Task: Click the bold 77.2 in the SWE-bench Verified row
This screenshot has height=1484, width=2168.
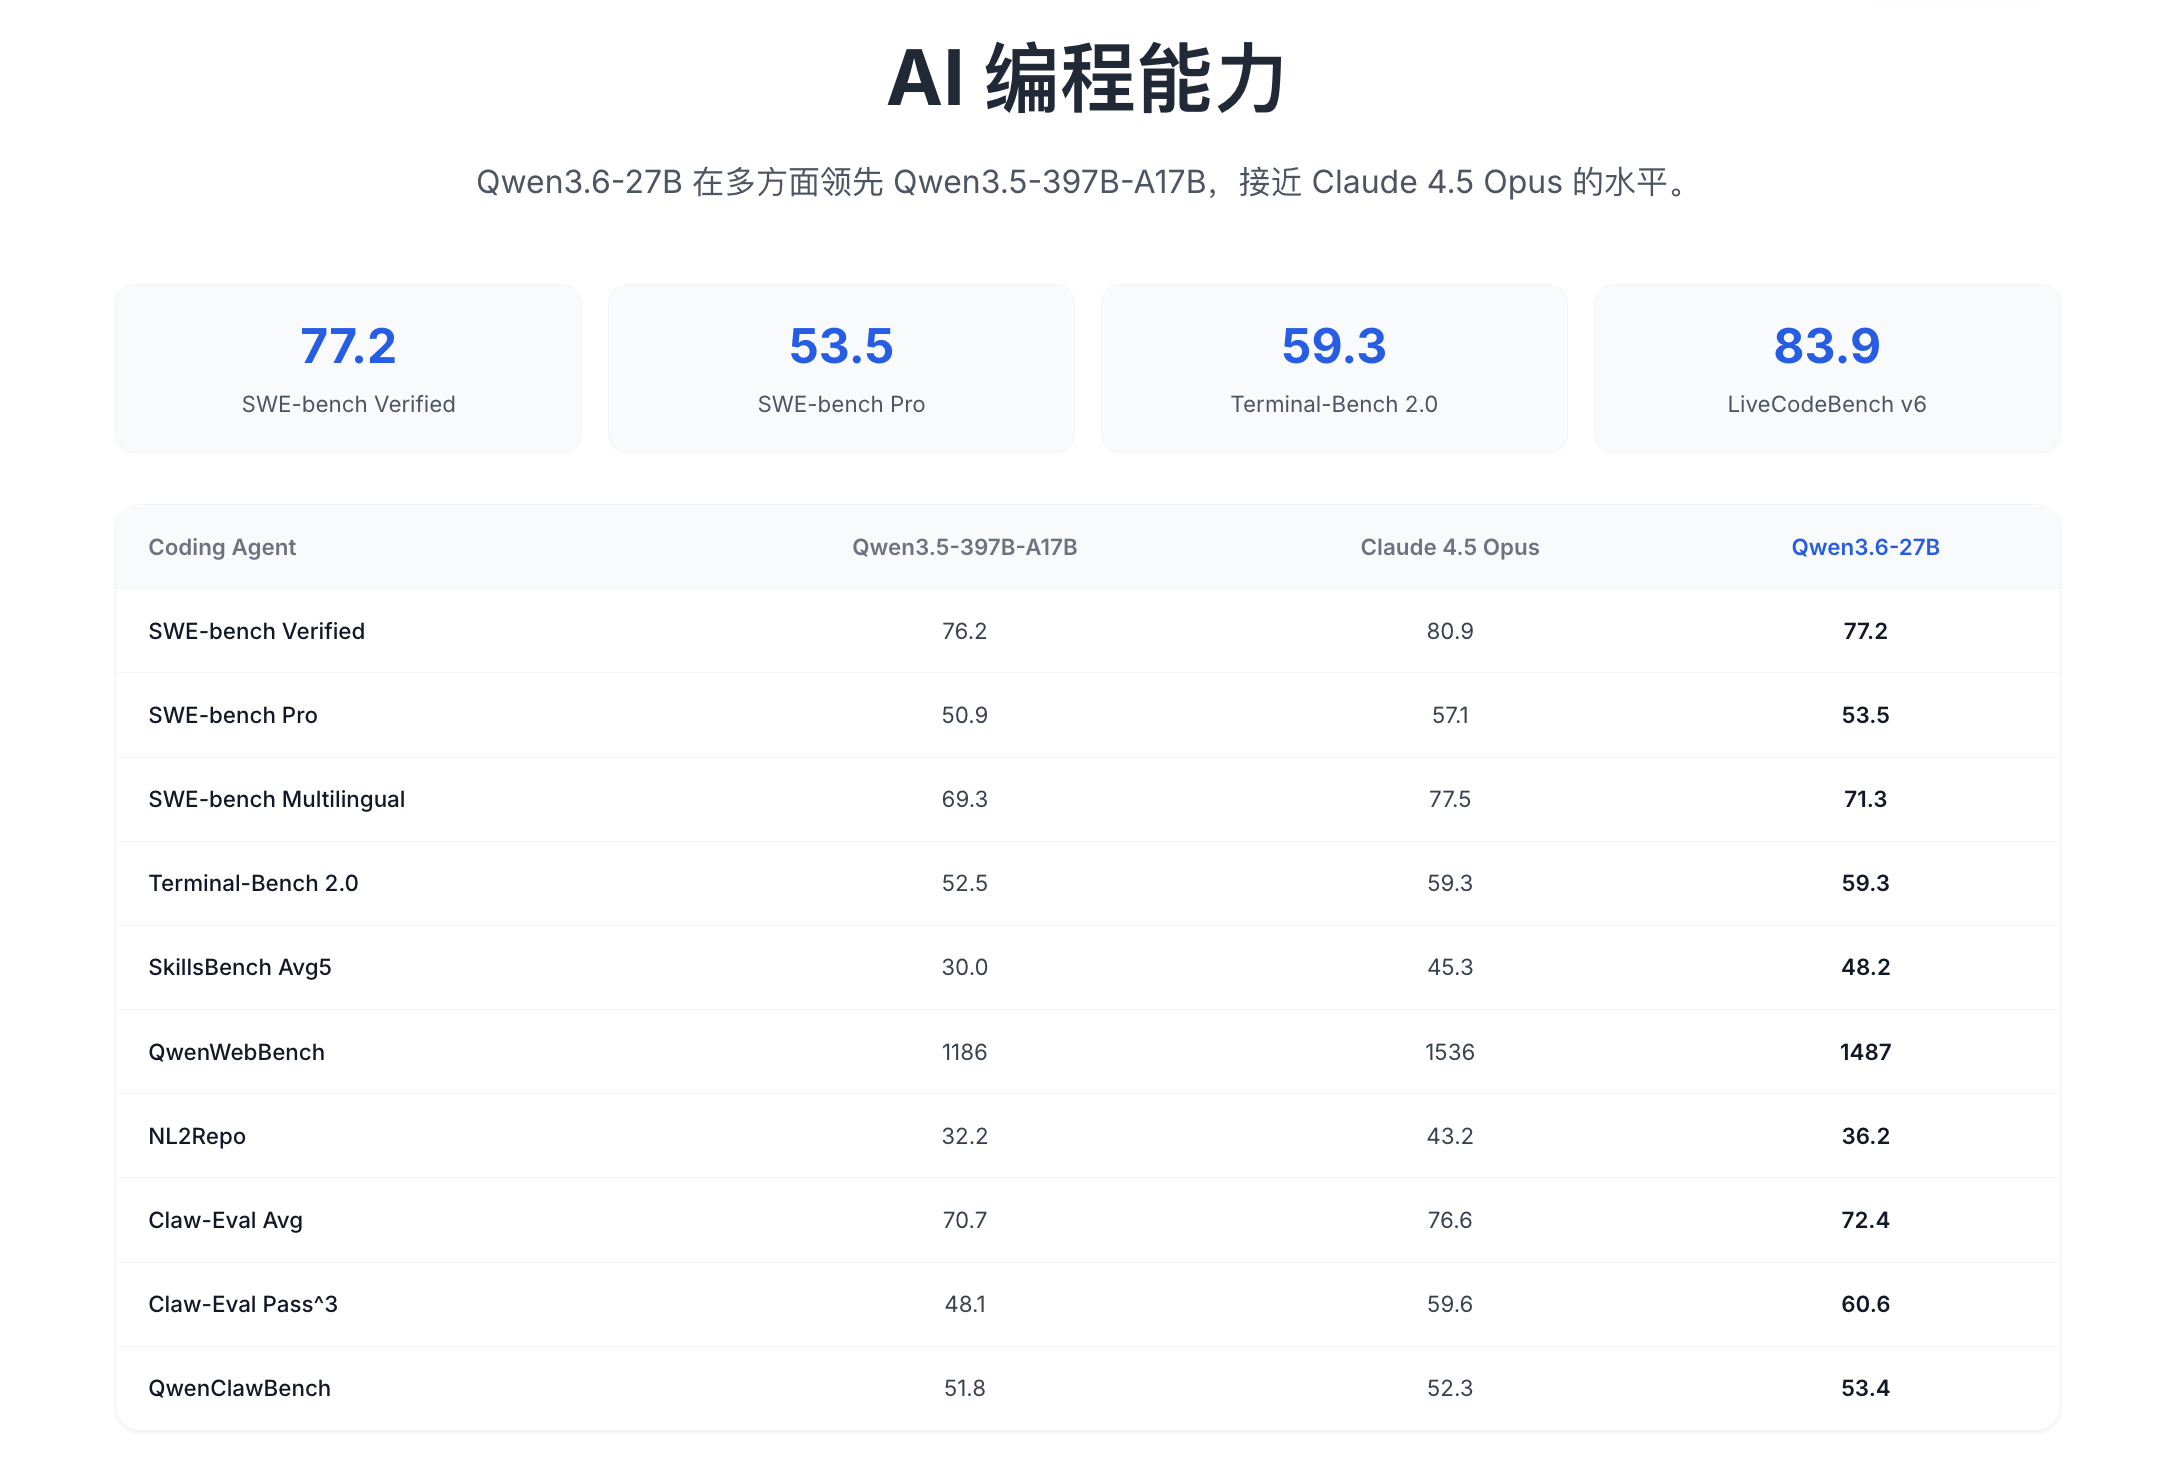Action: click(1865, 631)
